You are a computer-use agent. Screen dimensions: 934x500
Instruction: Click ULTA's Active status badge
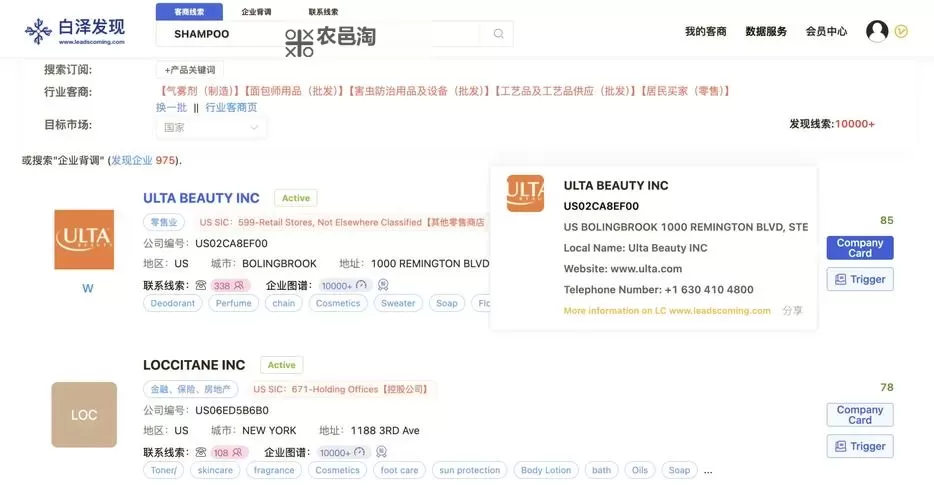(296, 198)
